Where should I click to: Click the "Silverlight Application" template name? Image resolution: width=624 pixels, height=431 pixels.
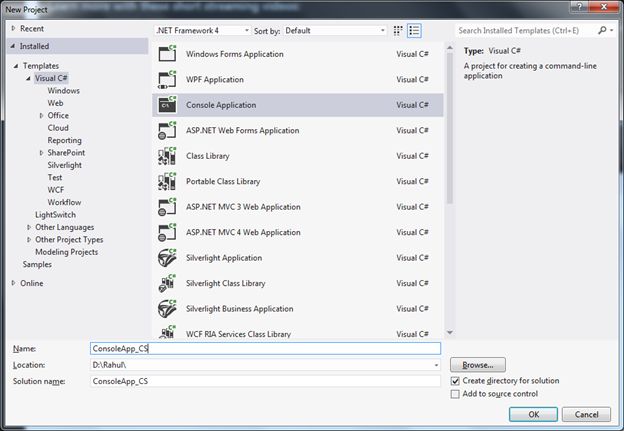(x=224, y=258)
